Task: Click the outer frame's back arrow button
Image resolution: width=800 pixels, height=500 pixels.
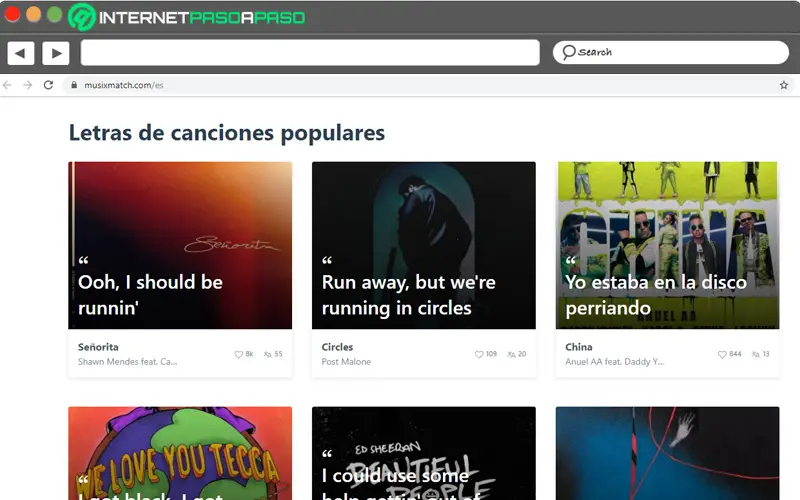Action: 20,53
